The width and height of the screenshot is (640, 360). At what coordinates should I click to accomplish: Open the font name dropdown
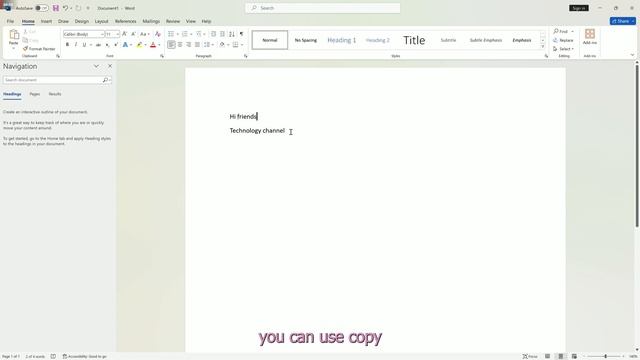(102, 34)
